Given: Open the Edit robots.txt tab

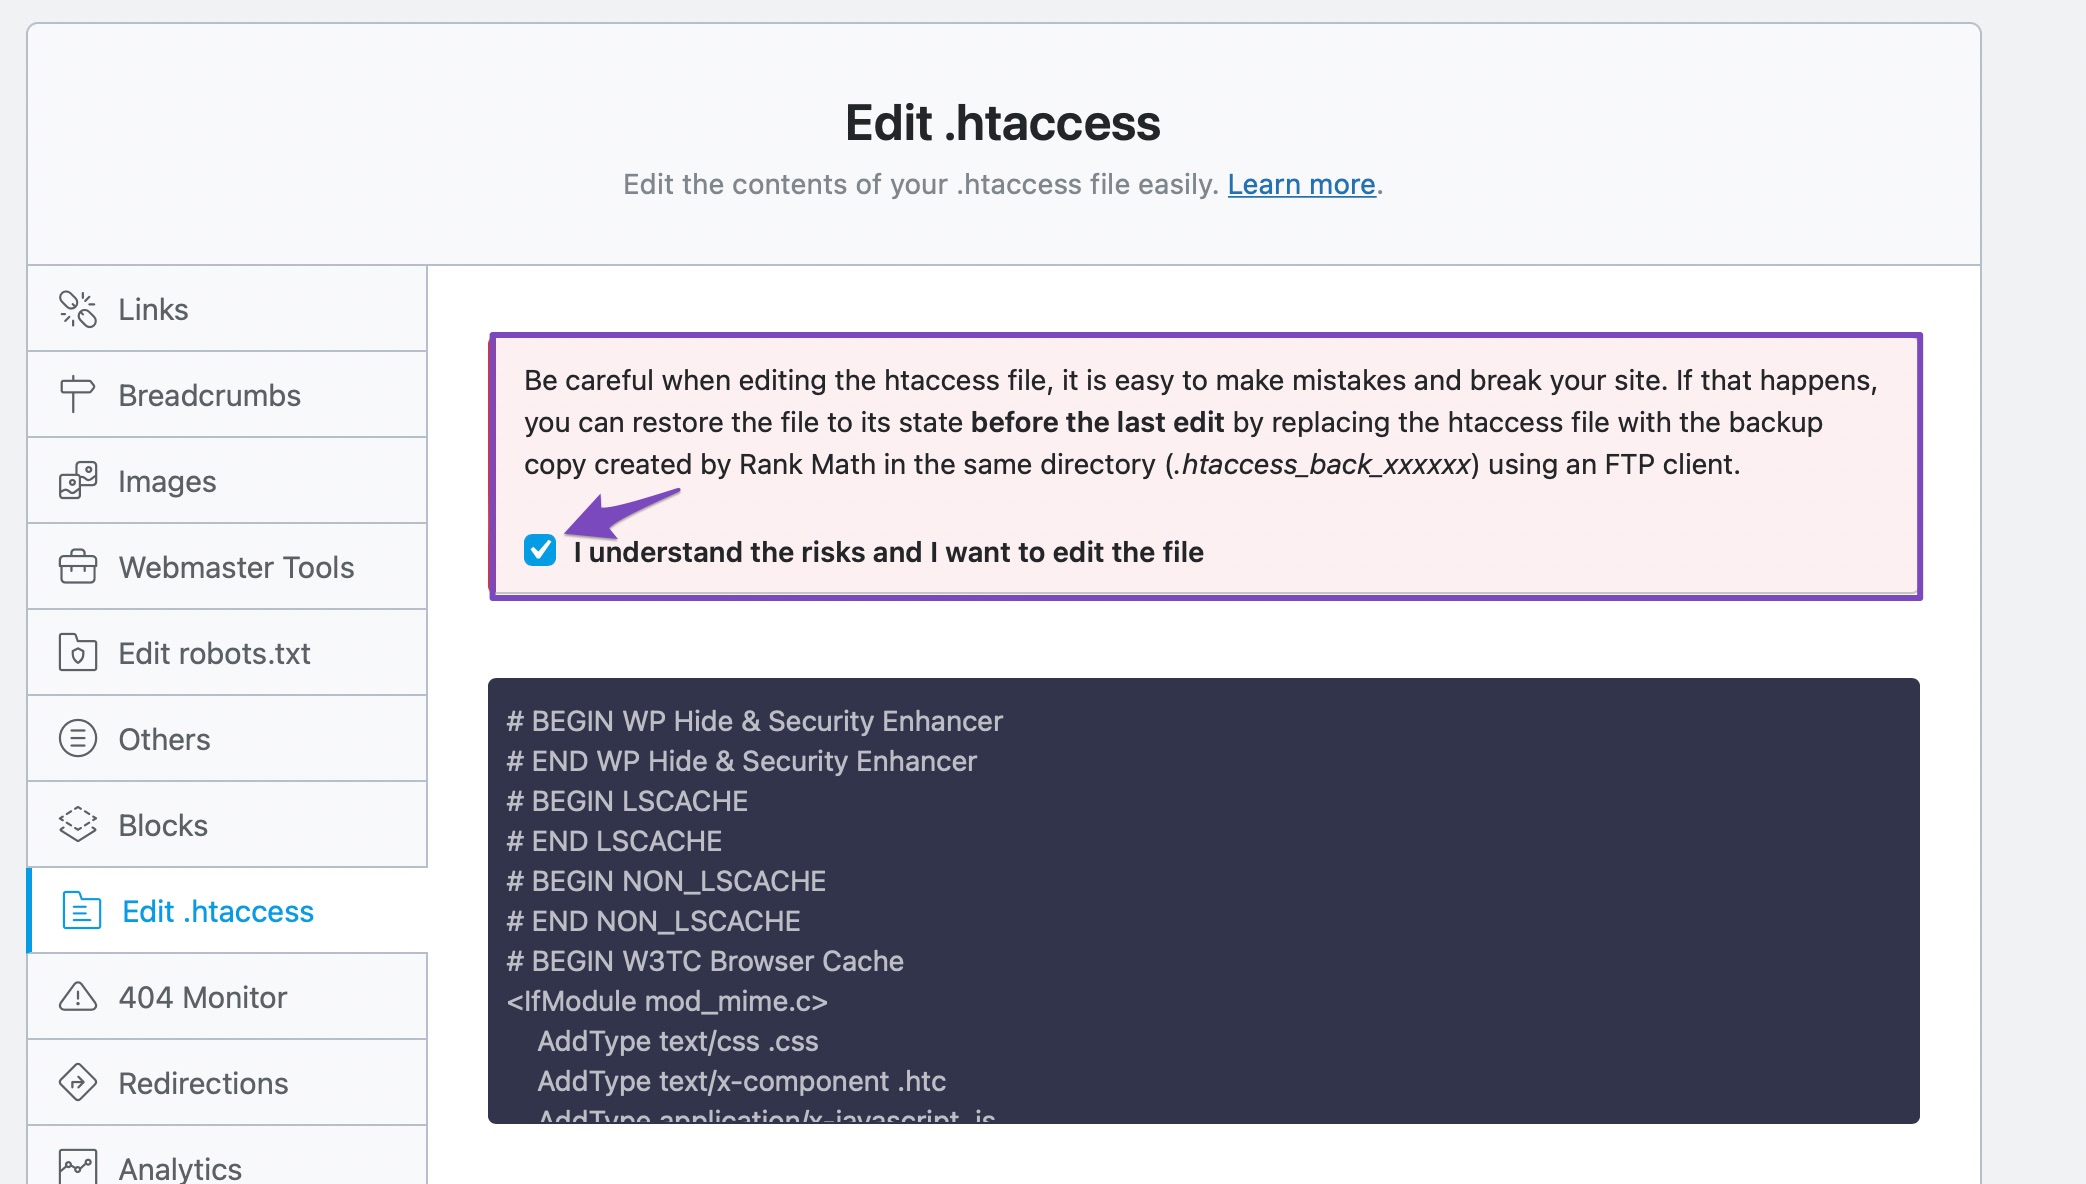Looking at the screenshot, I should pos(227,653).
